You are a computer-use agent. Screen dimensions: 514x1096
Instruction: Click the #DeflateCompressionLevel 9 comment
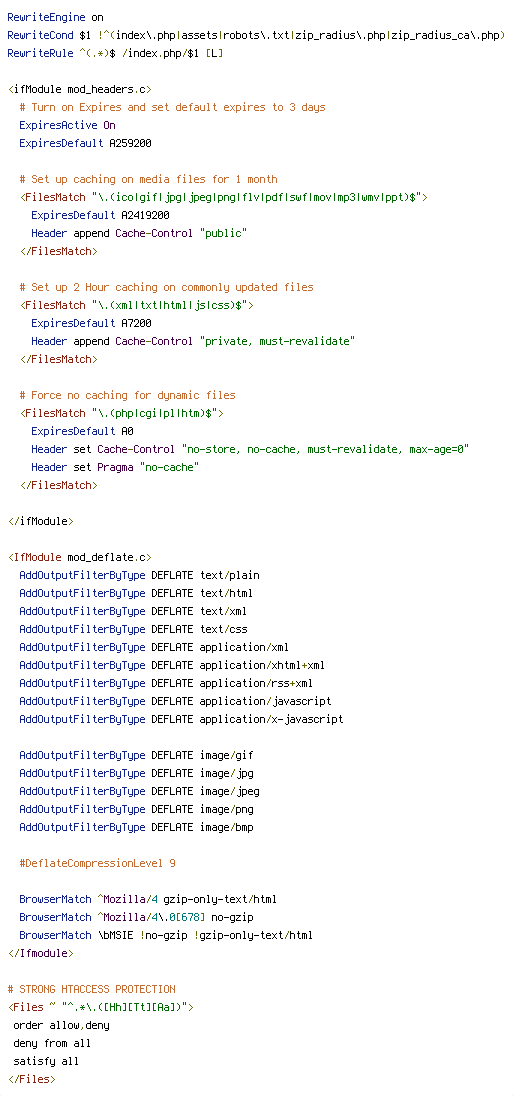[97, 863]
